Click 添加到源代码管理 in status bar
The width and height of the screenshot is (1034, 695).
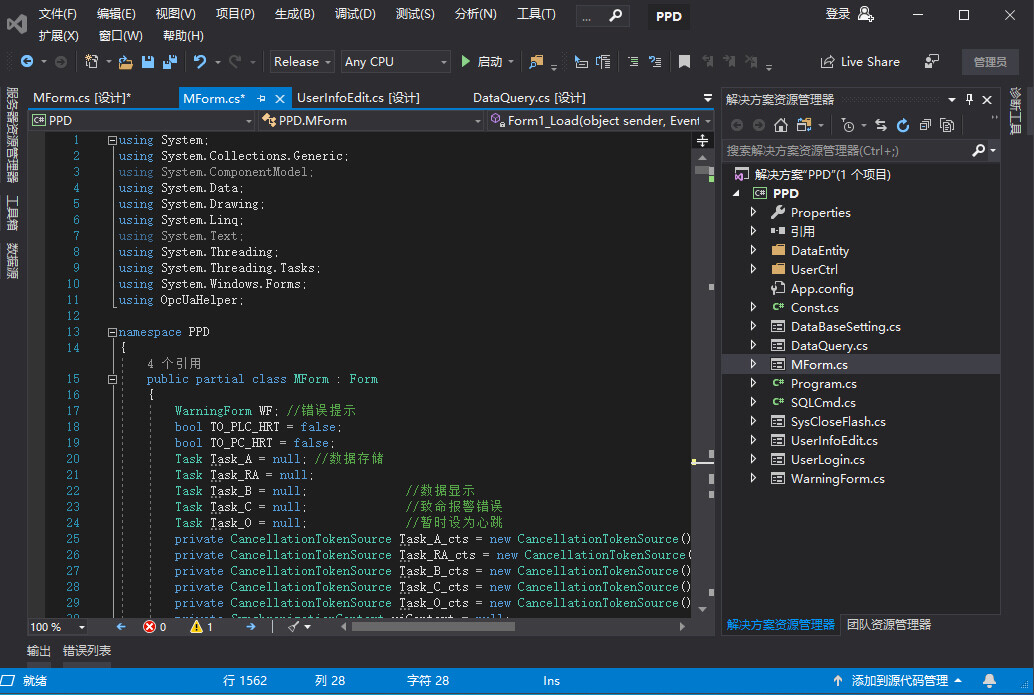898,680
